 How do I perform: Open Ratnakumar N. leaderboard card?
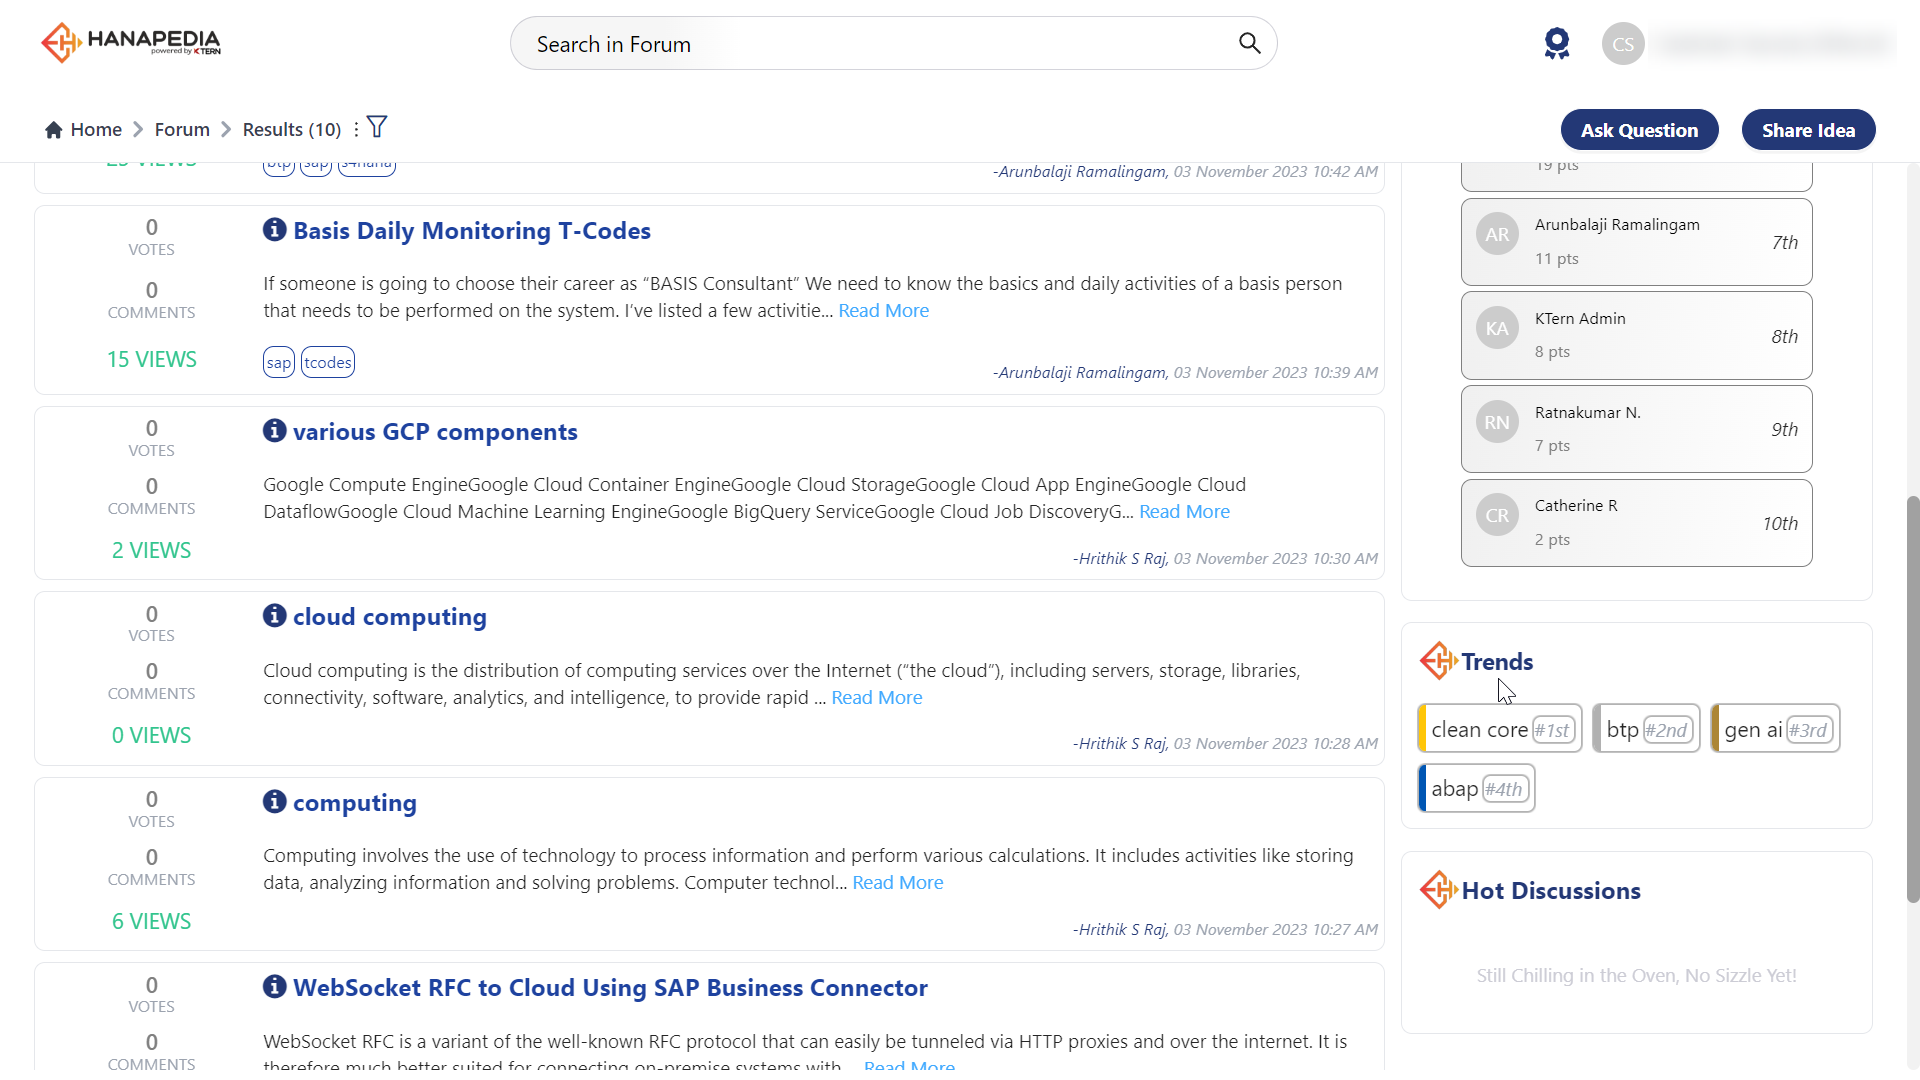pos(1636,429)
